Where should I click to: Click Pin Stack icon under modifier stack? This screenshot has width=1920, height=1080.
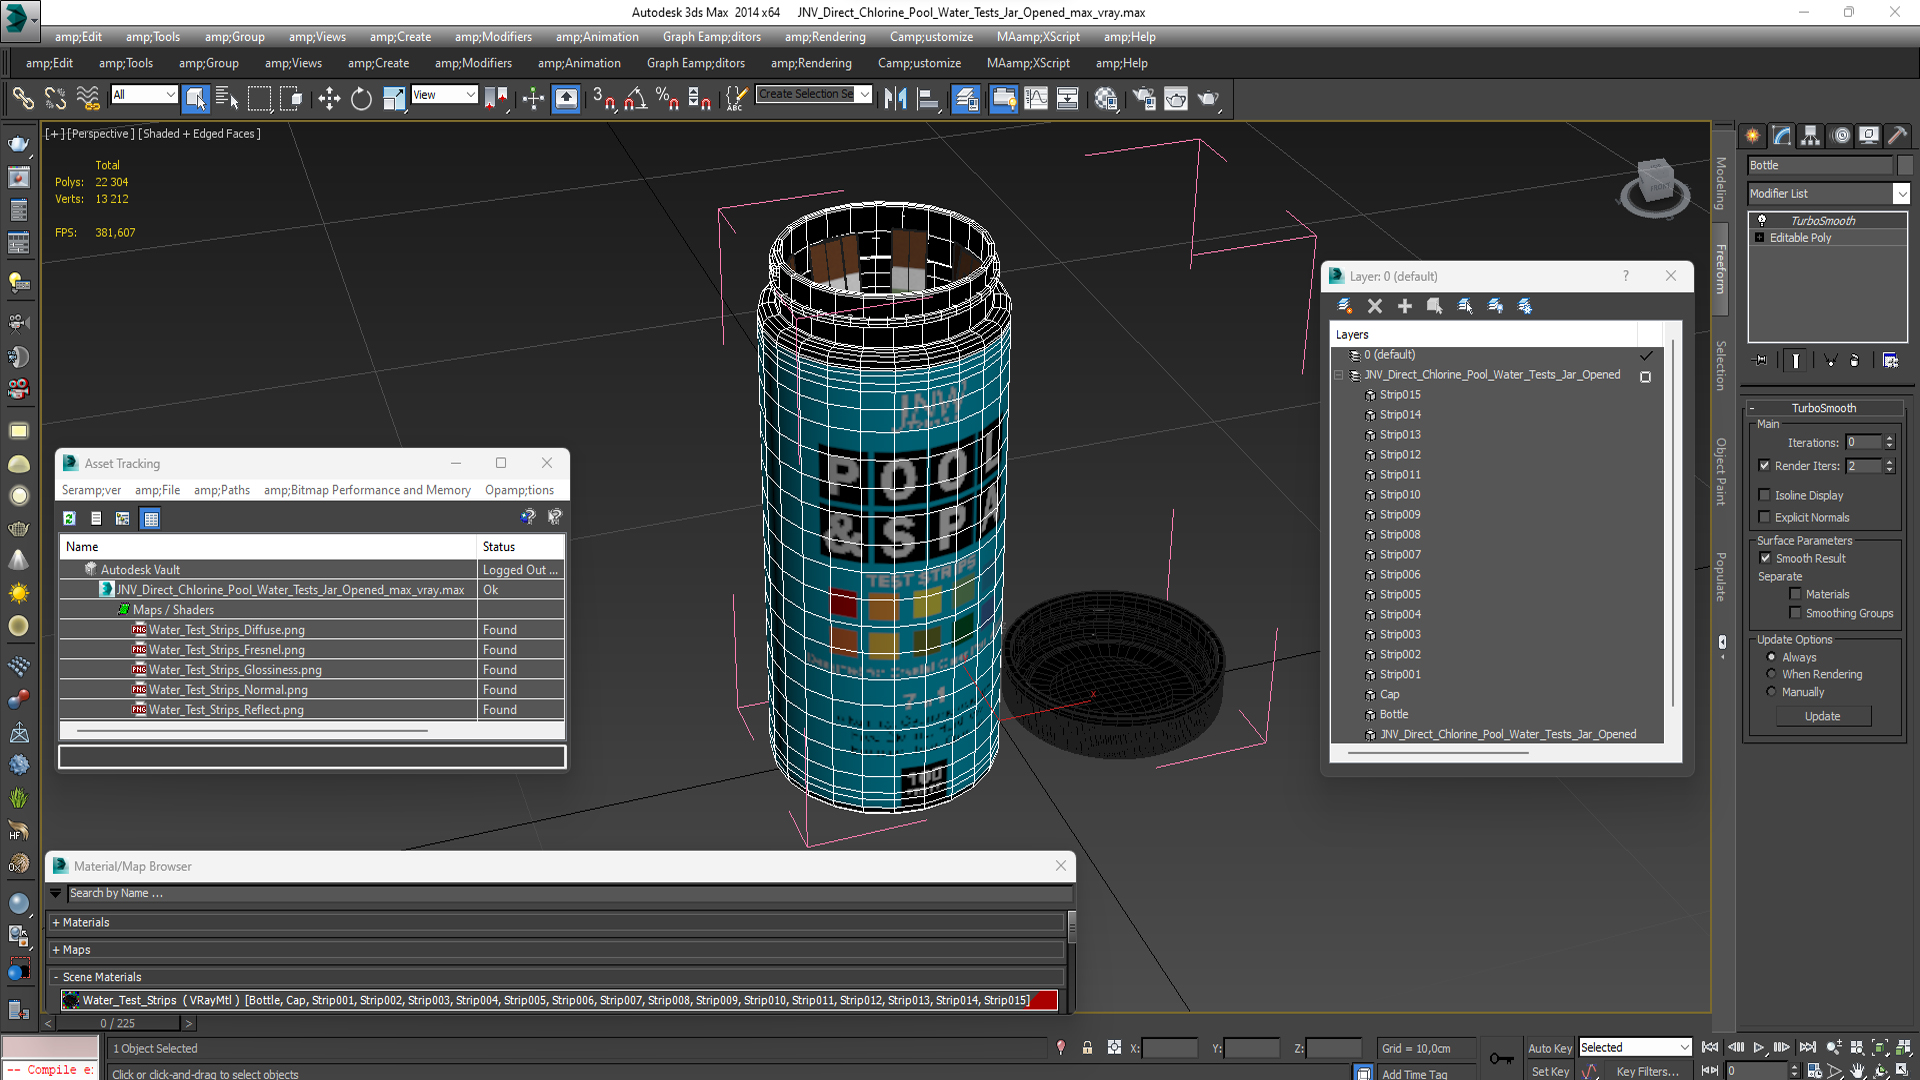point(1761,360)
